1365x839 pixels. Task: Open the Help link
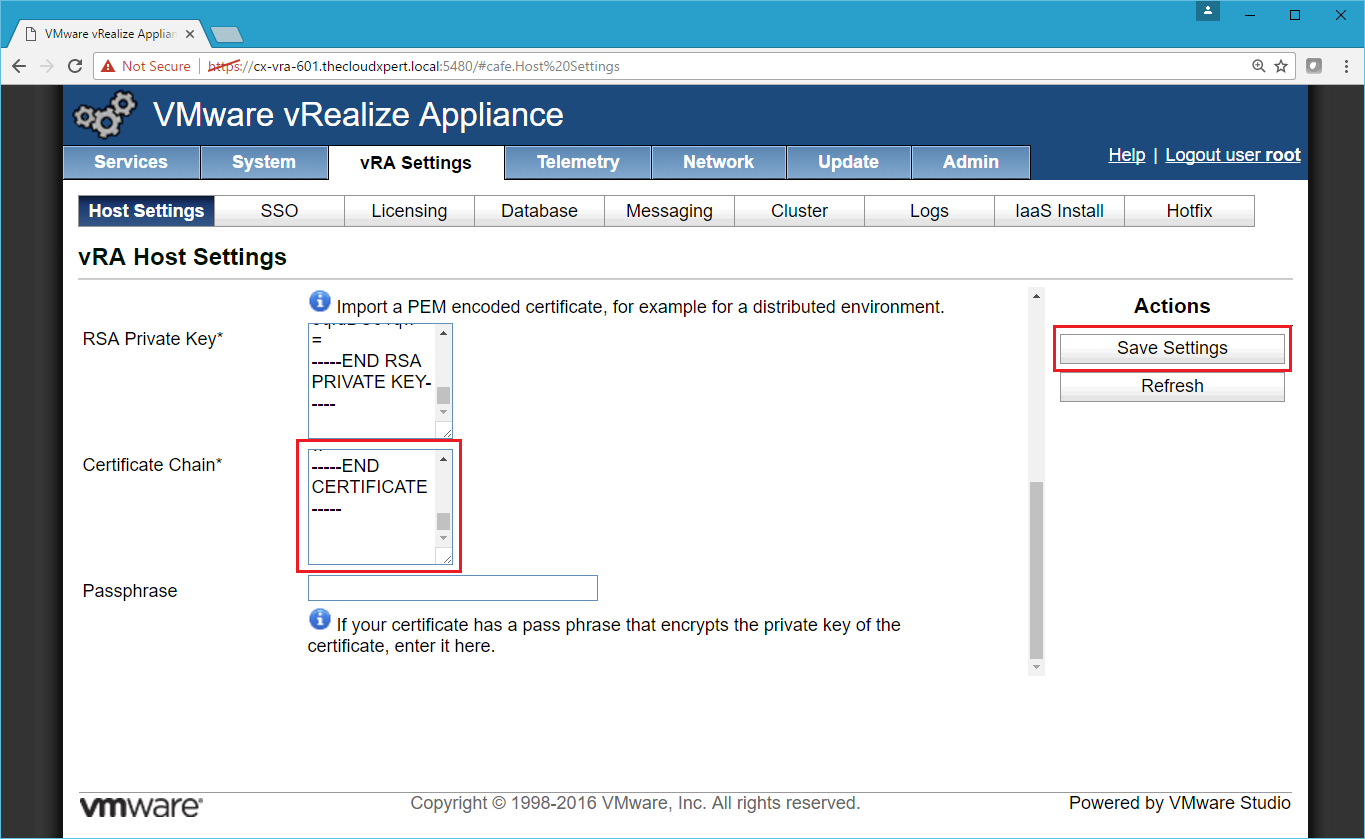pos(1126,155)
